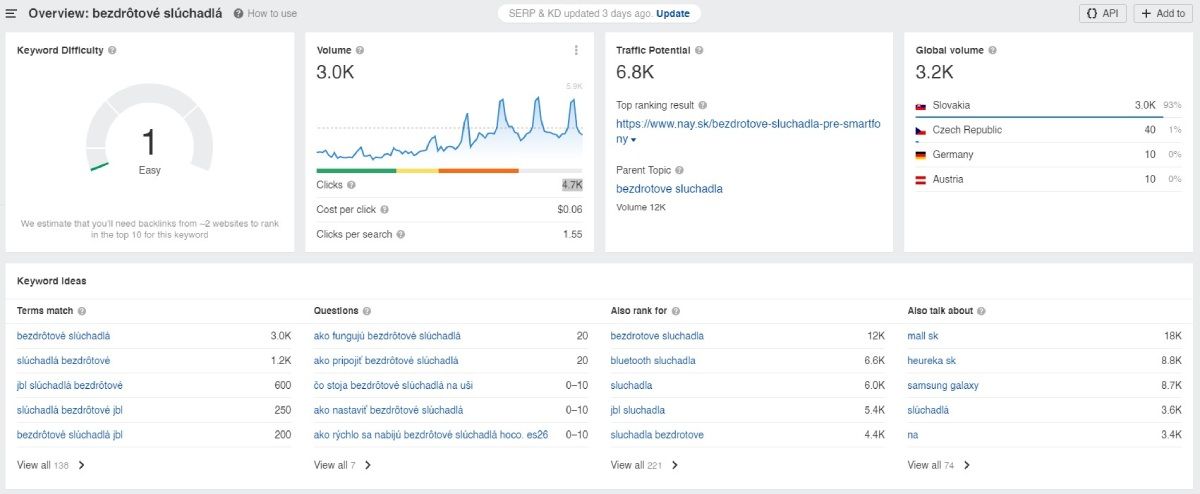Open the Volume card three-dot menu
Screen dimensions: 1200x494
(x=576, y=50)
